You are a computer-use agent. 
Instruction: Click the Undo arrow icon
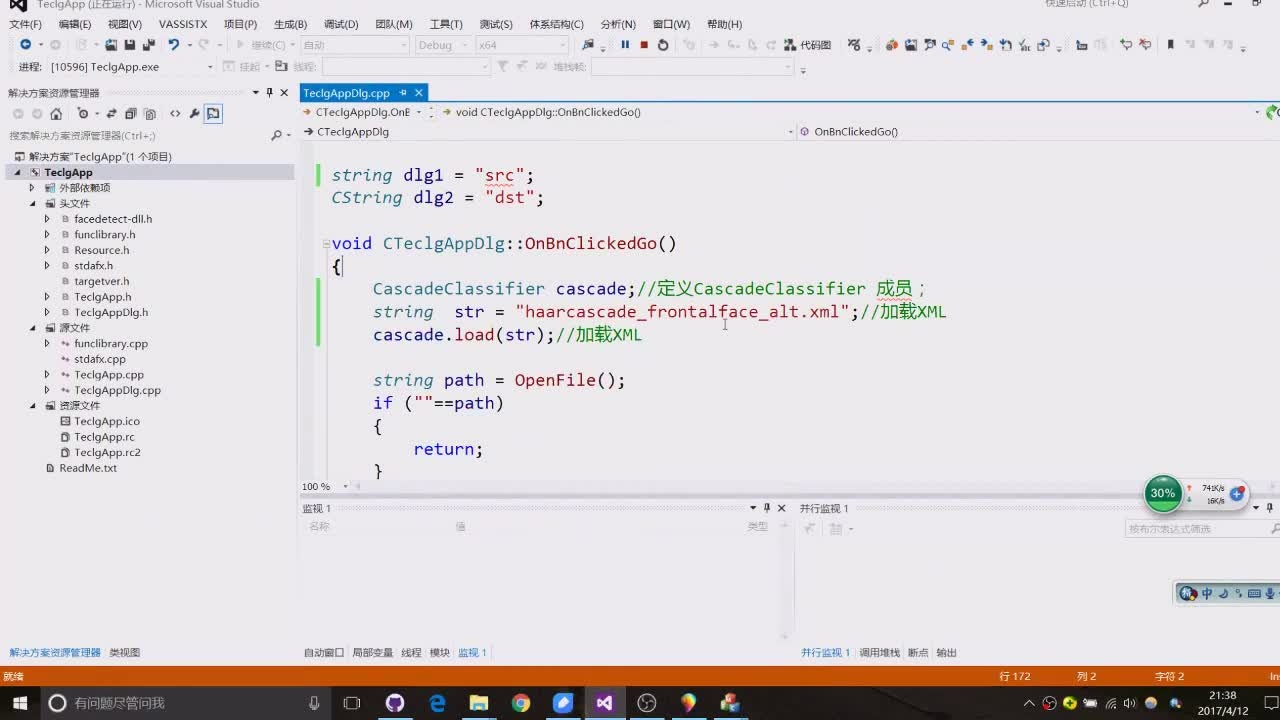[173, 45]
